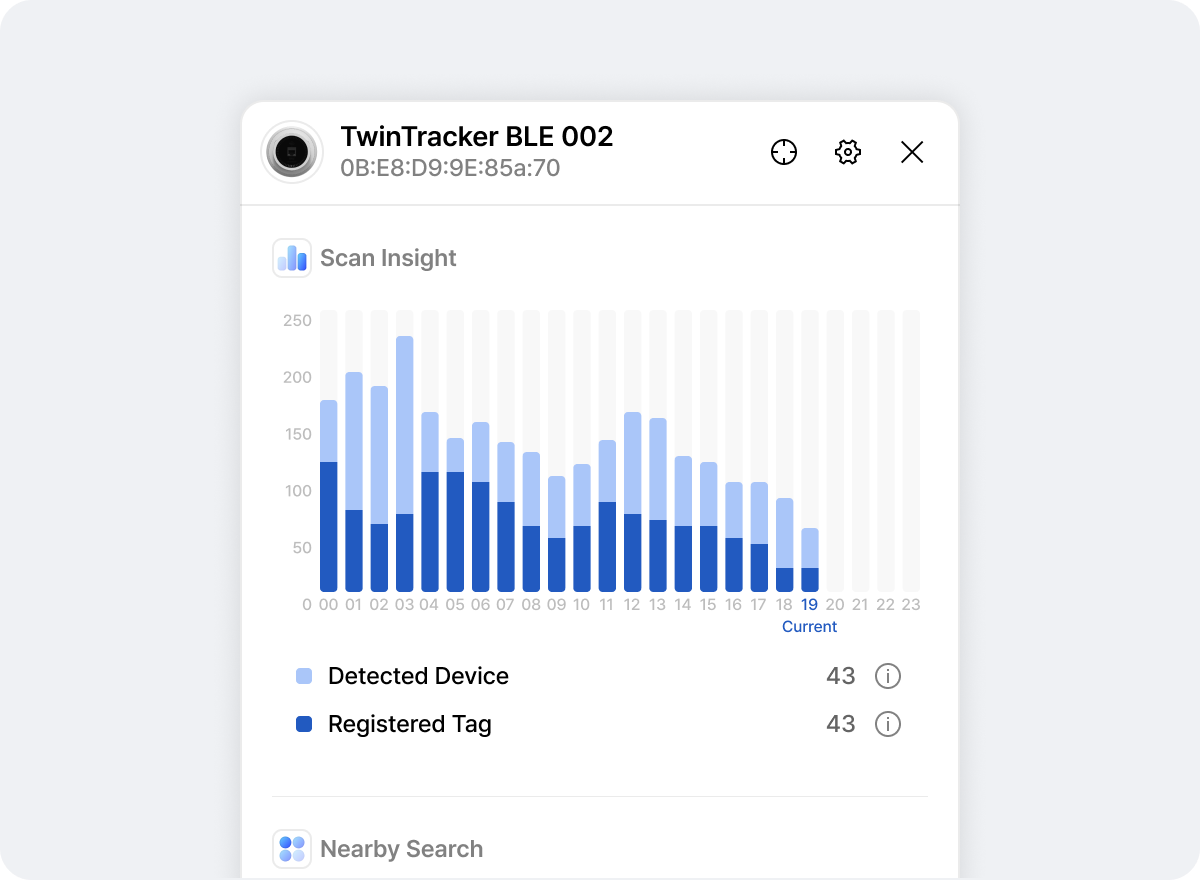Click the Scan Insight chart icon
The image size is (1200, 880).
pyautogui.click(x=292, y=258)
